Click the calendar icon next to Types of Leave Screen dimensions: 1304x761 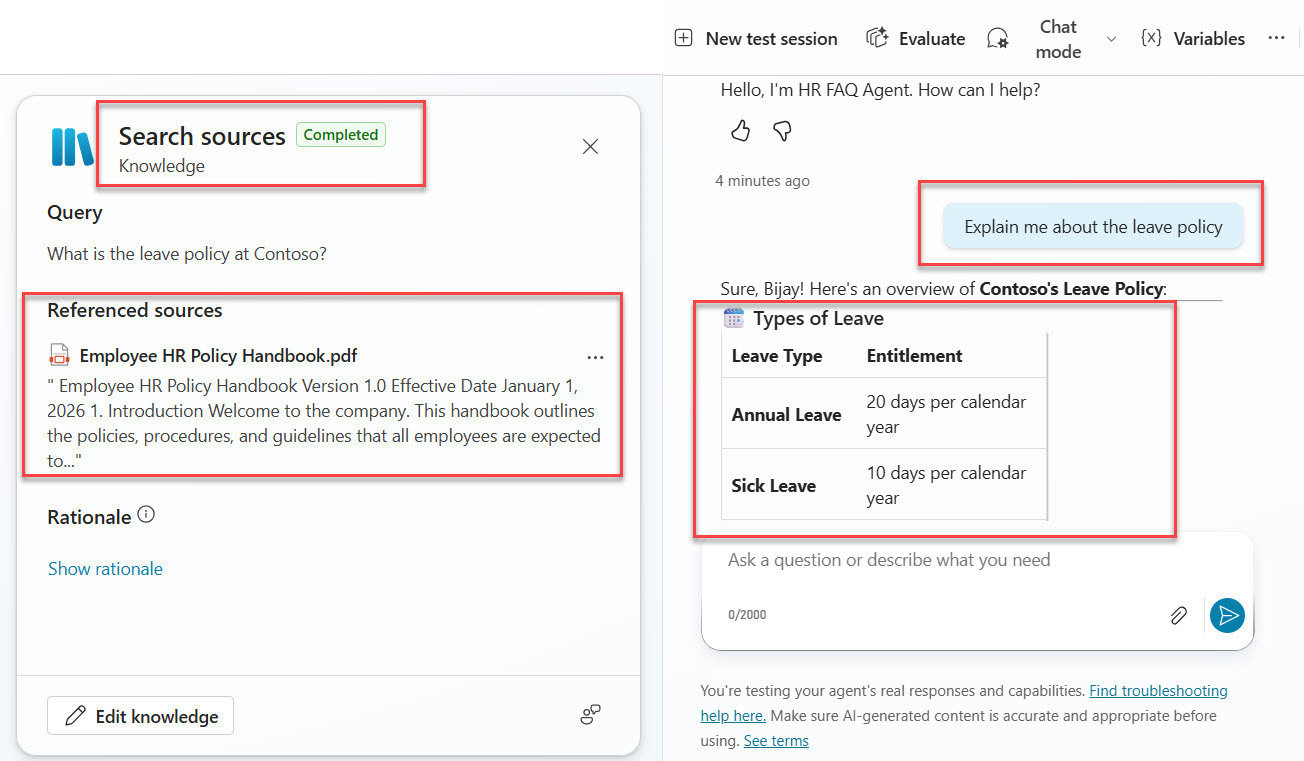[x=734, y=318]
